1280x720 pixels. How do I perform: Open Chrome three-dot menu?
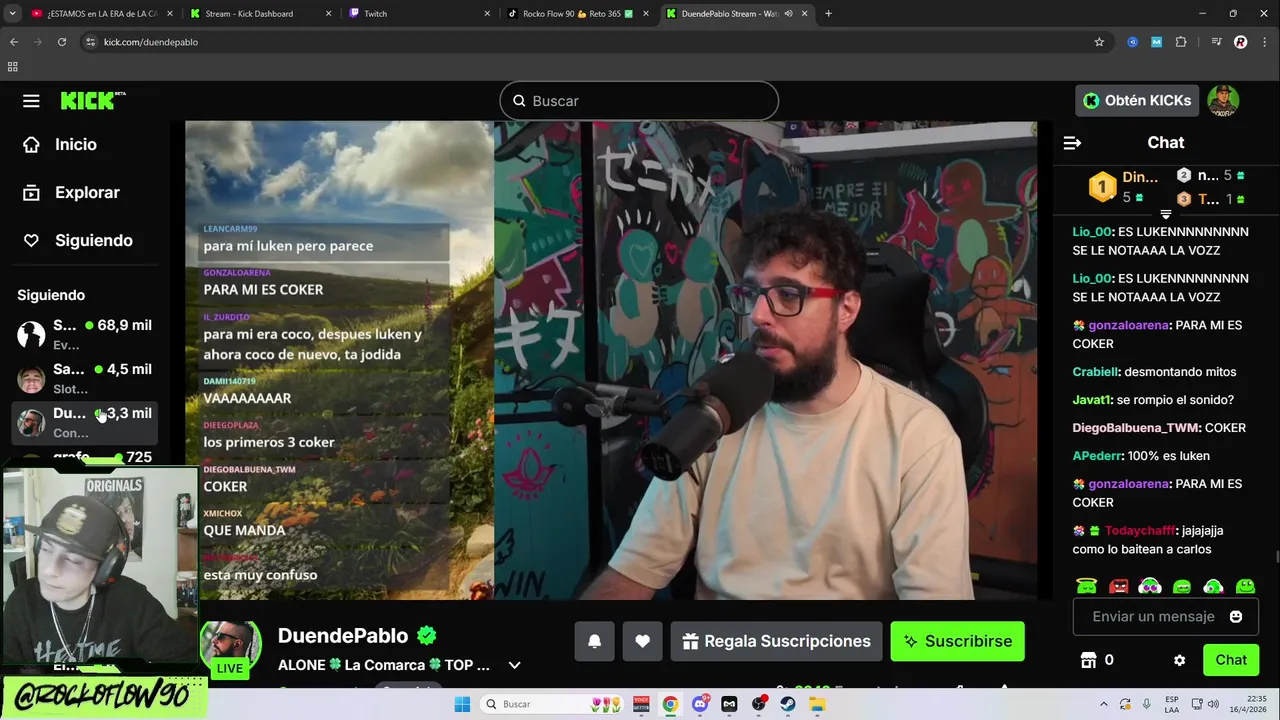click(1265, 42)
